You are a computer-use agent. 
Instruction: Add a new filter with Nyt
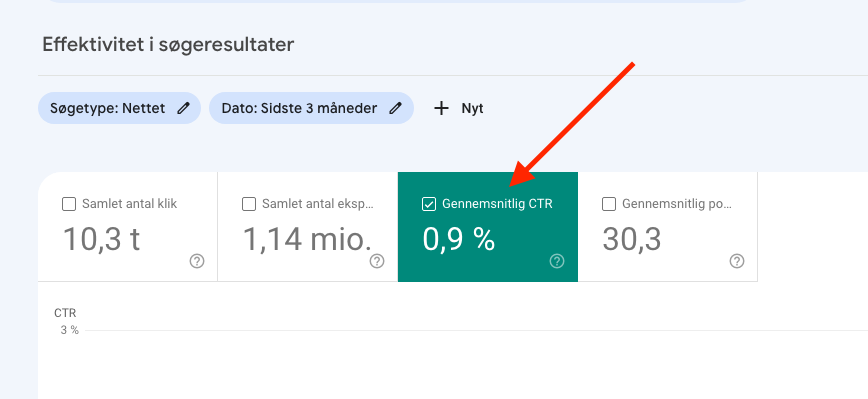pos(458,108)
